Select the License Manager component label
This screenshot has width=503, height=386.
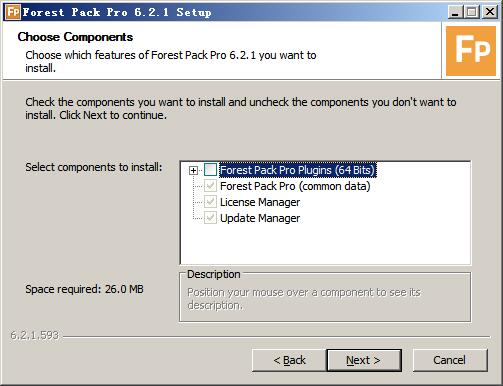260,202
